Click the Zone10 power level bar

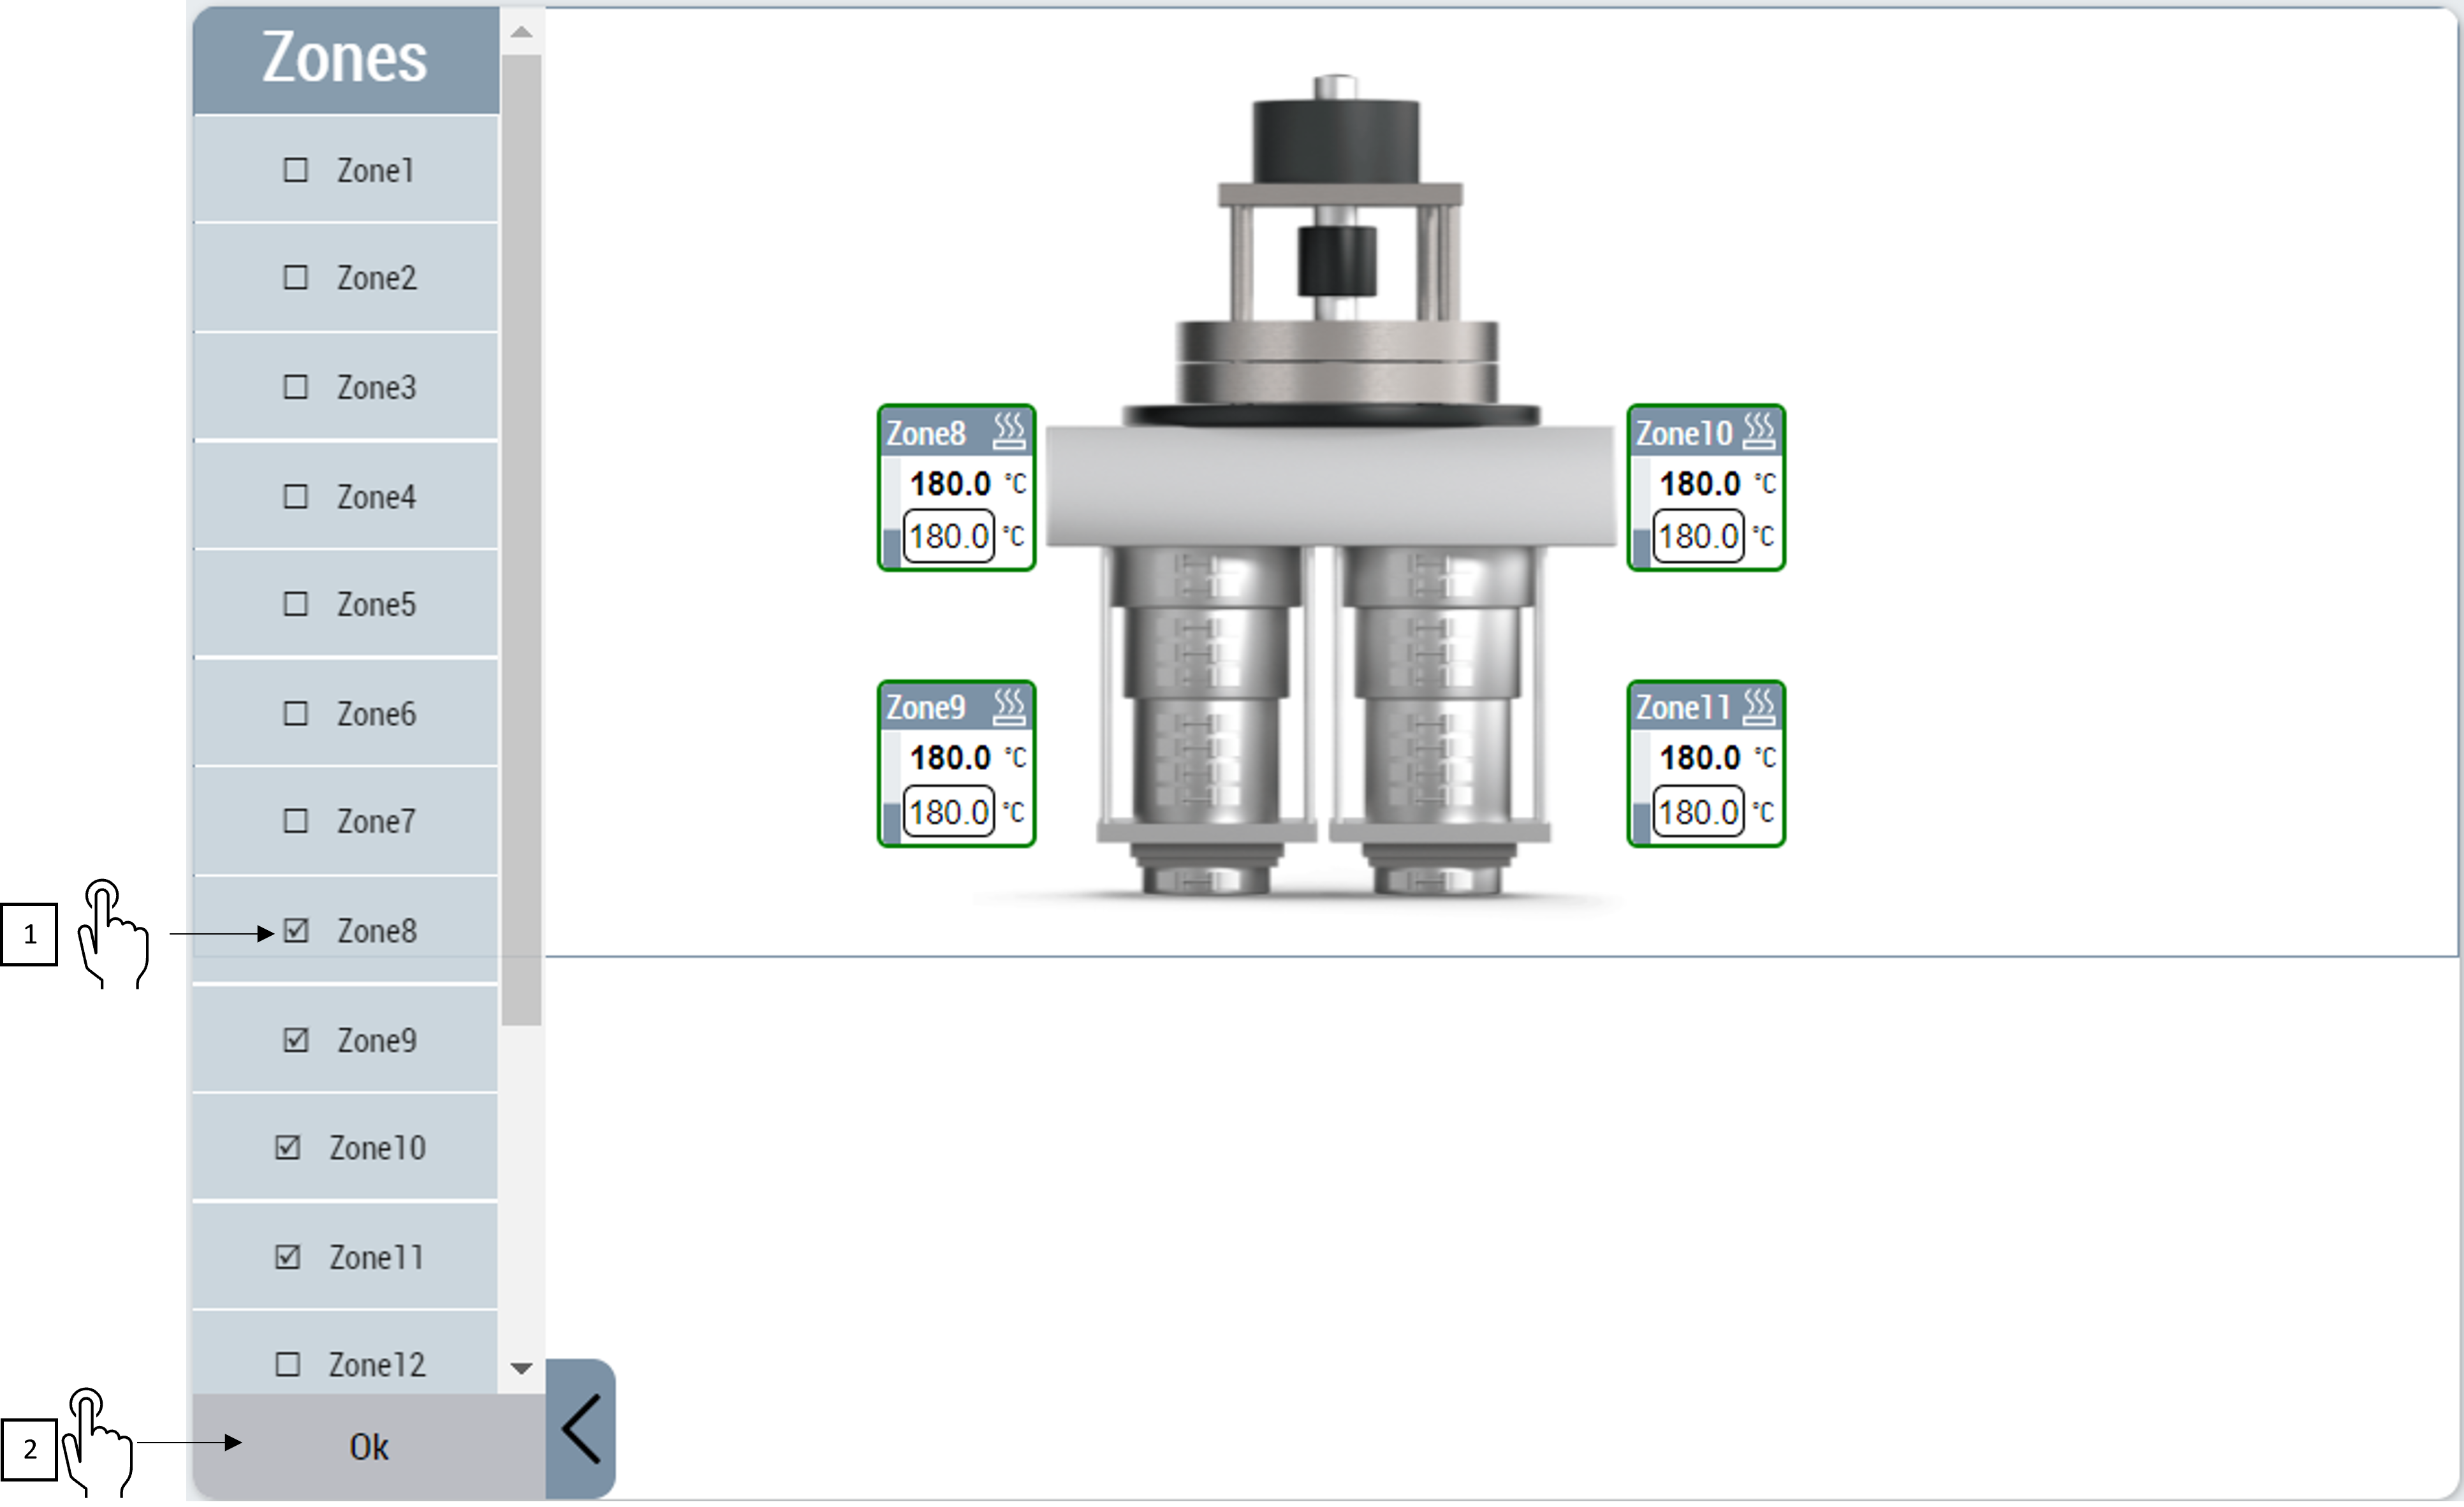click(1642, 512)
